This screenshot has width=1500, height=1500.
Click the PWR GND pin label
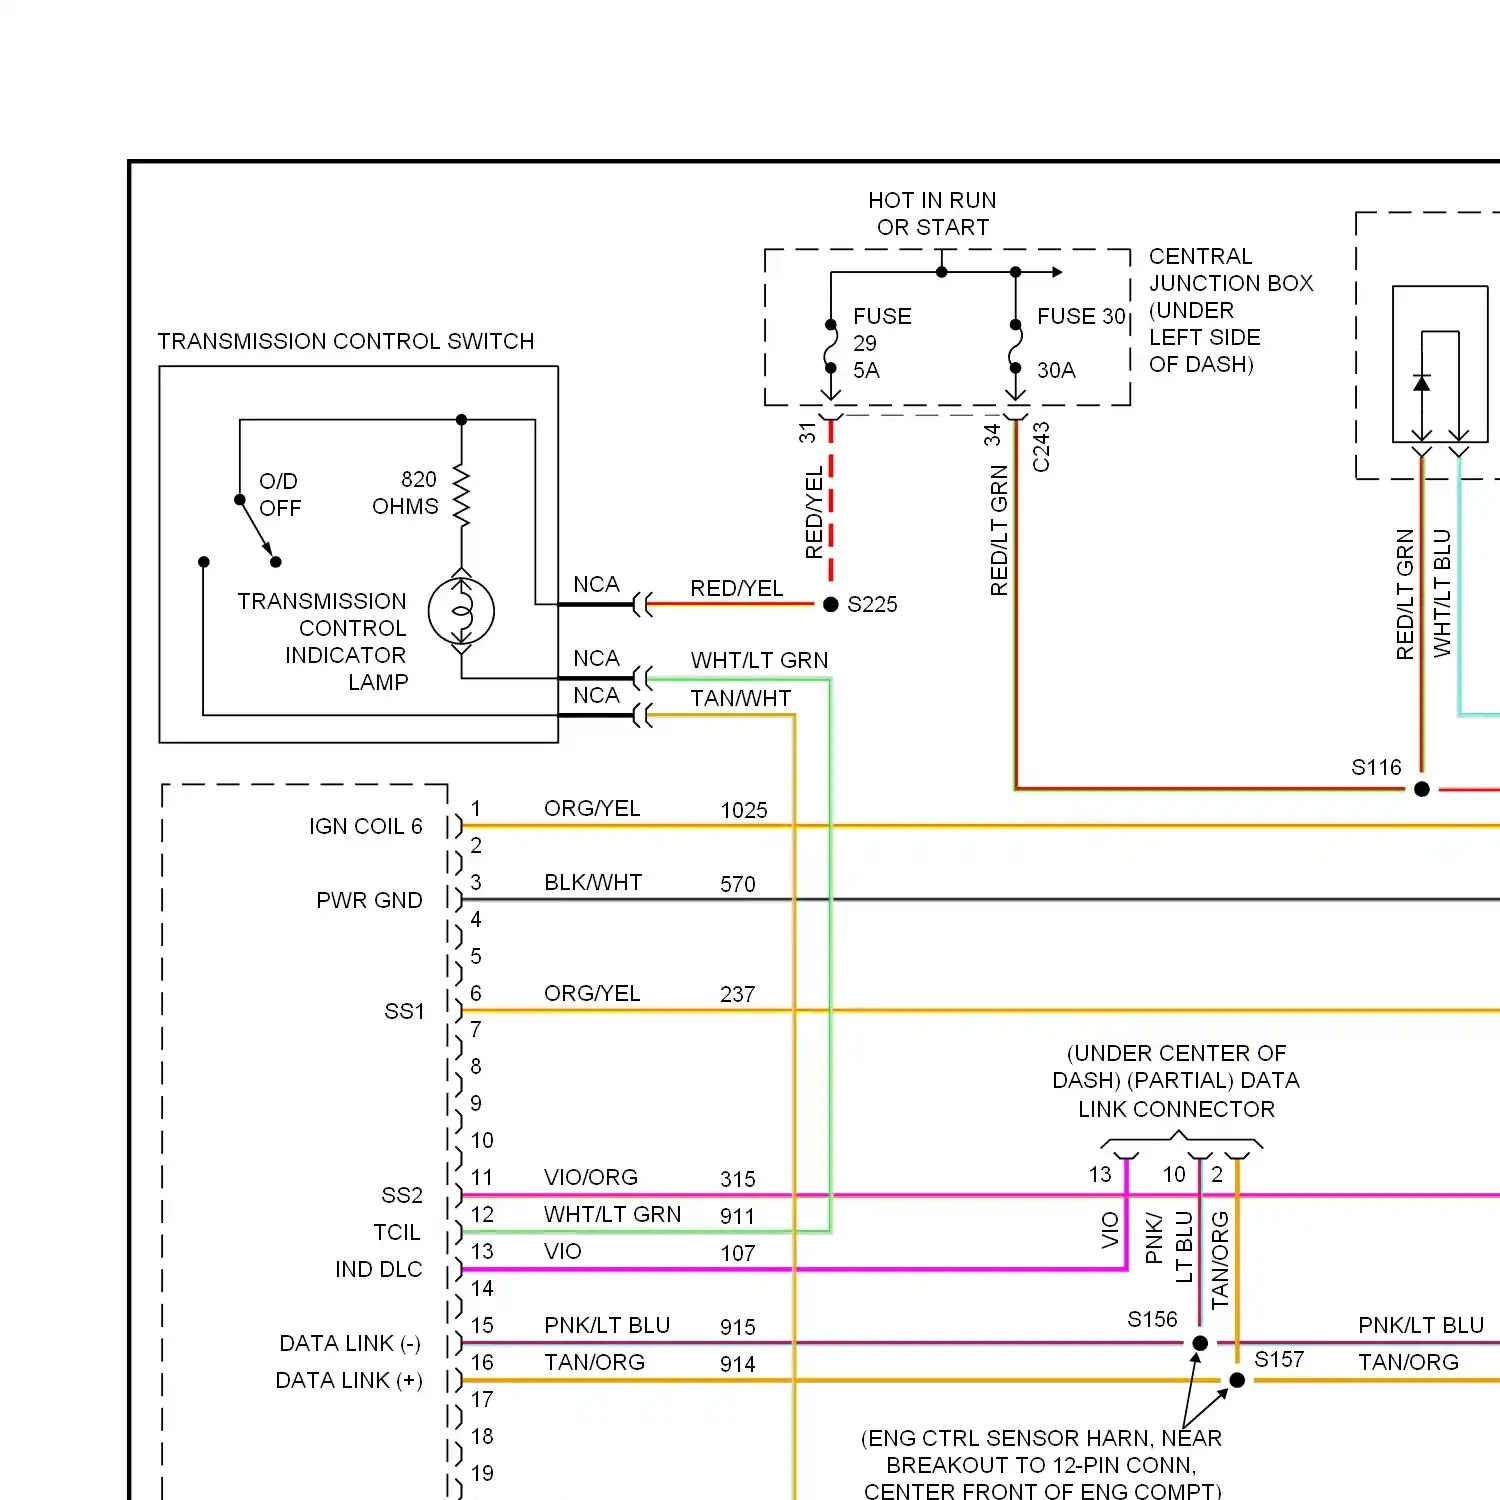coord(369,900)
